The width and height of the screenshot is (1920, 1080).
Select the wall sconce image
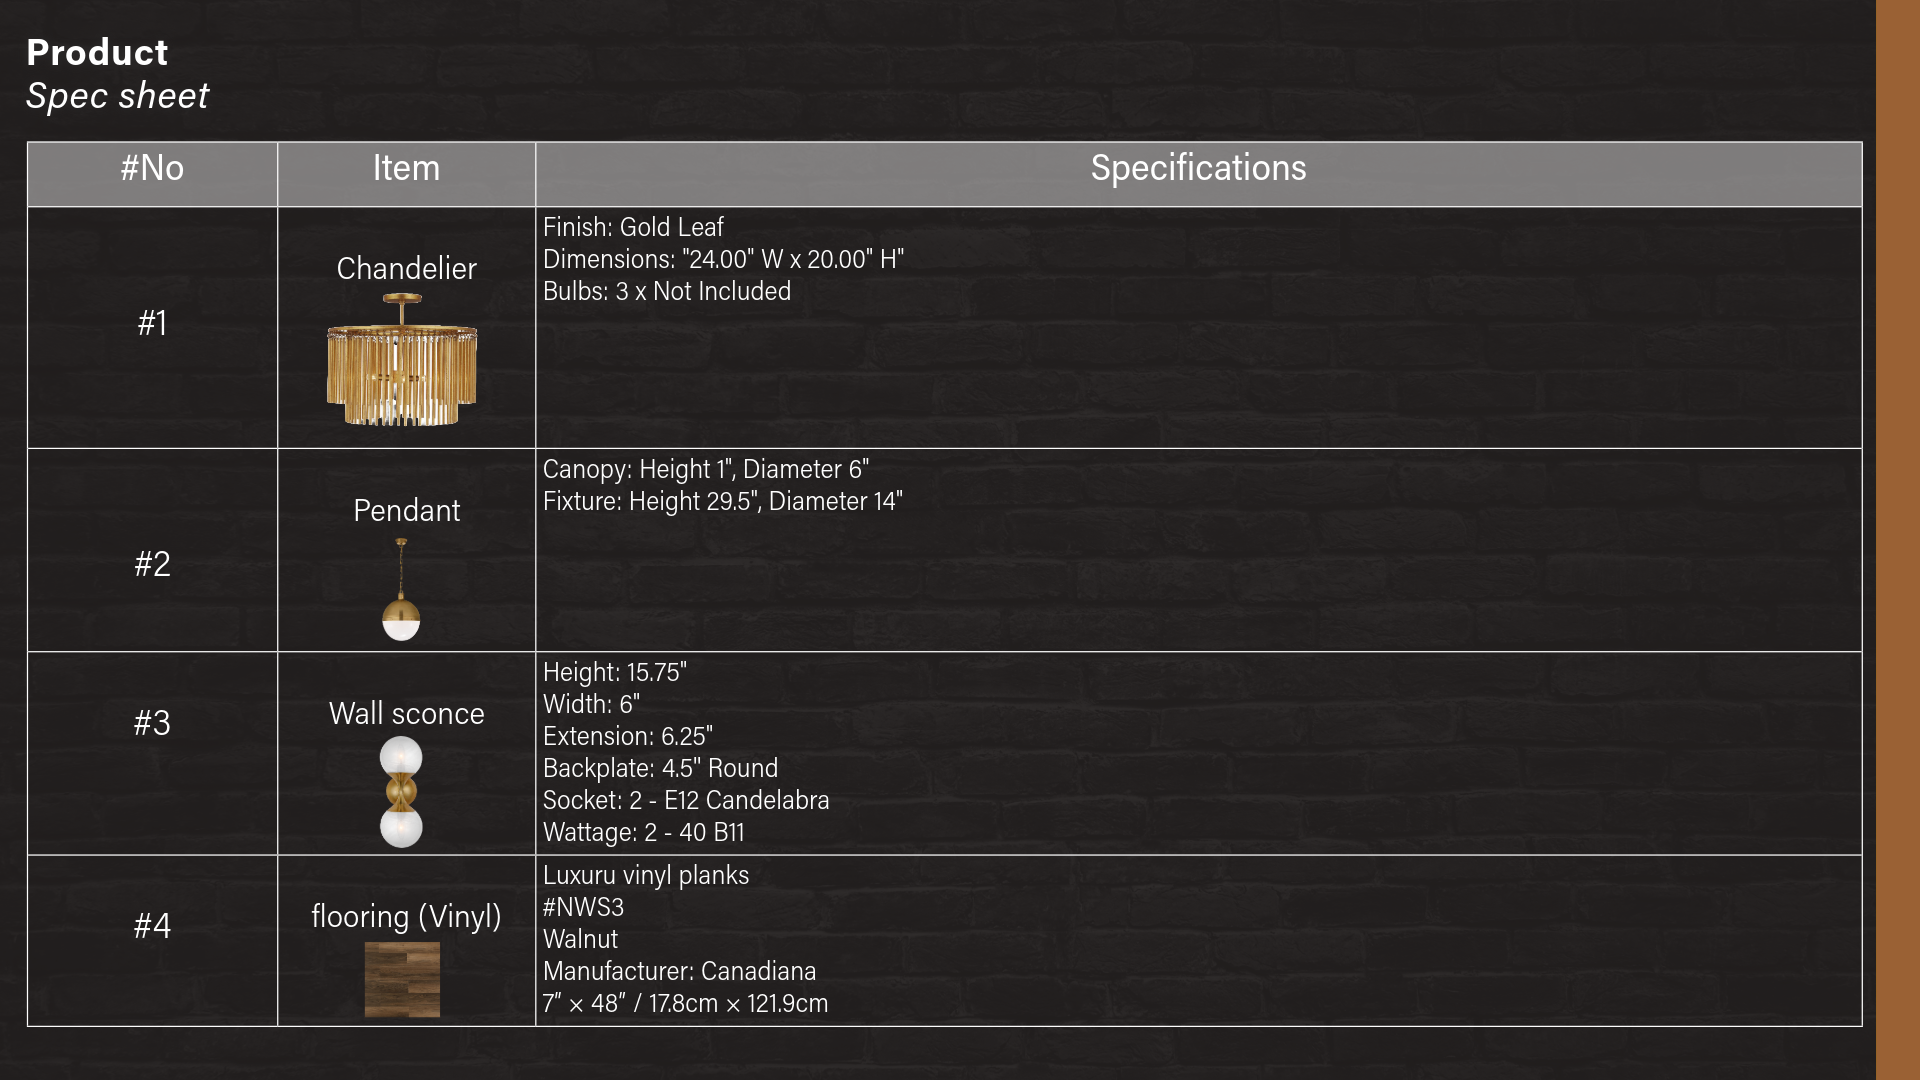[401, 792]
